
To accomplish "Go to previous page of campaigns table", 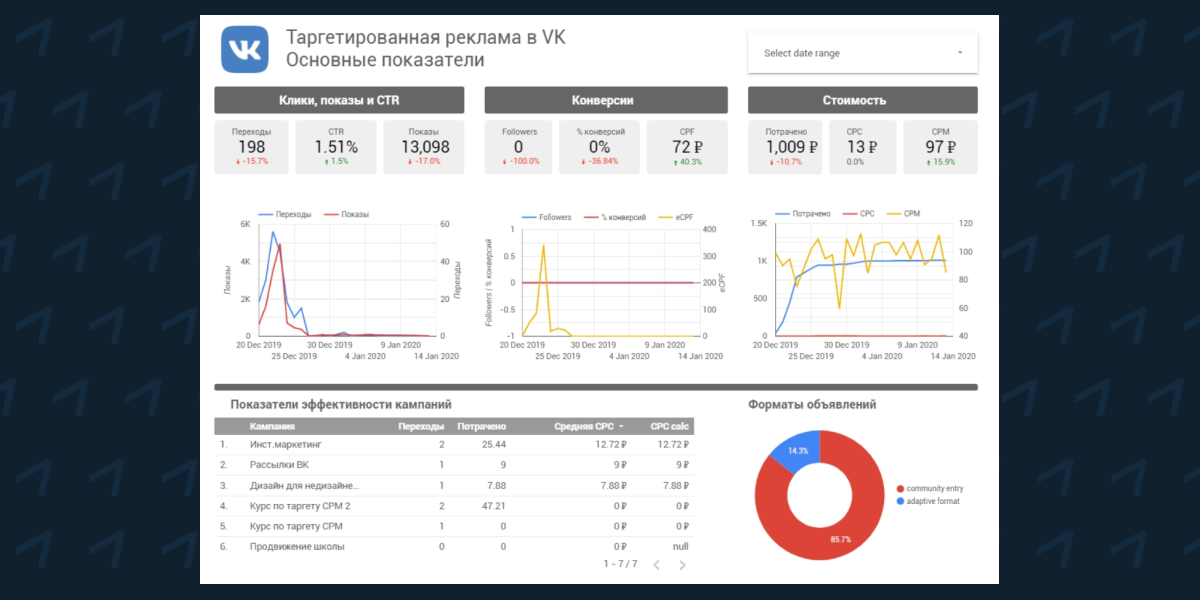I will click(657, 565).
